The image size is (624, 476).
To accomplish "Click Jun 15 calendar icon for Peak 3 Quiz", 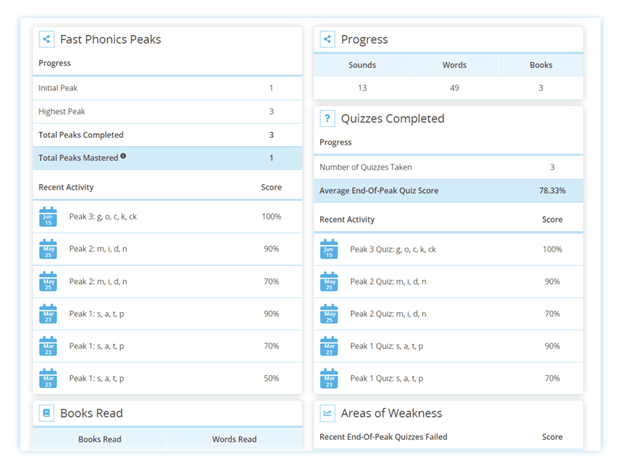I will [x=329, y=249].
